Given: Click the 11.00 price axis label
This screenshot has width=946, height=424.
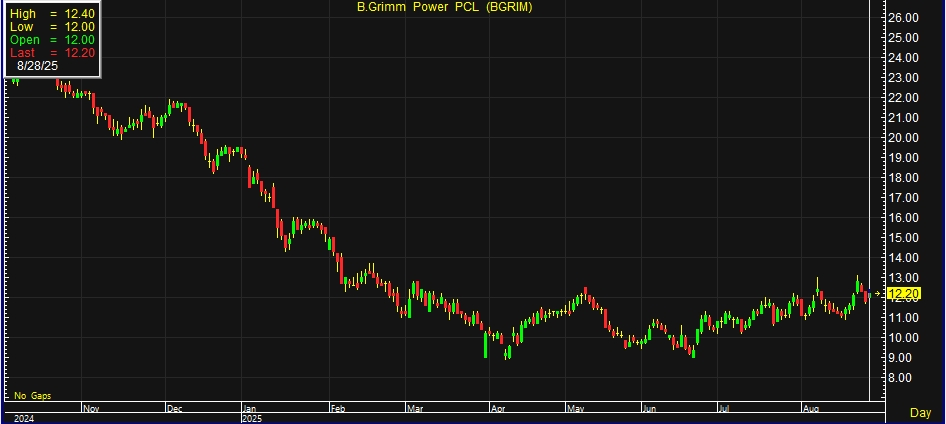Looking at the screenshot, I should pos(904,317).
